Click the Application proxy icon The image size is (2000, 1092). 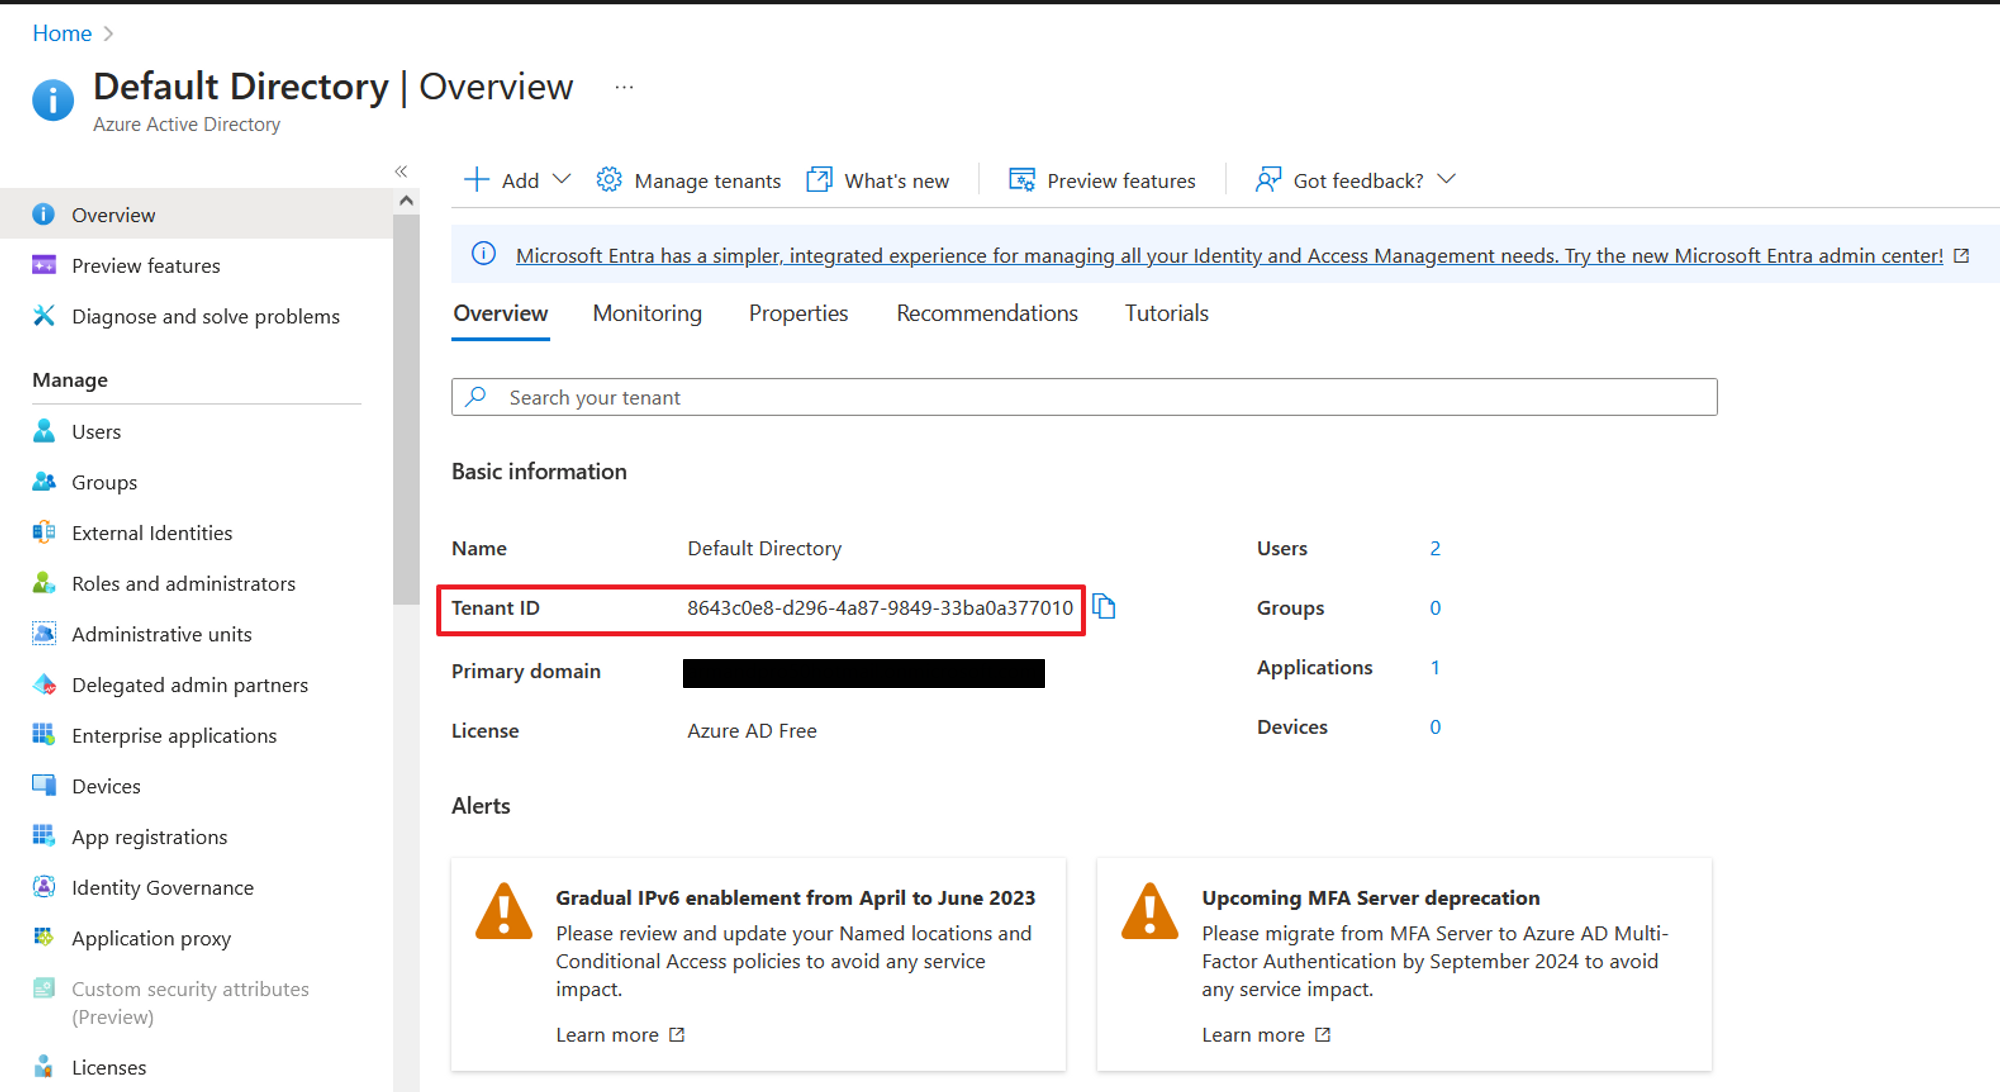pyautogui.click(x=44, y=937)
